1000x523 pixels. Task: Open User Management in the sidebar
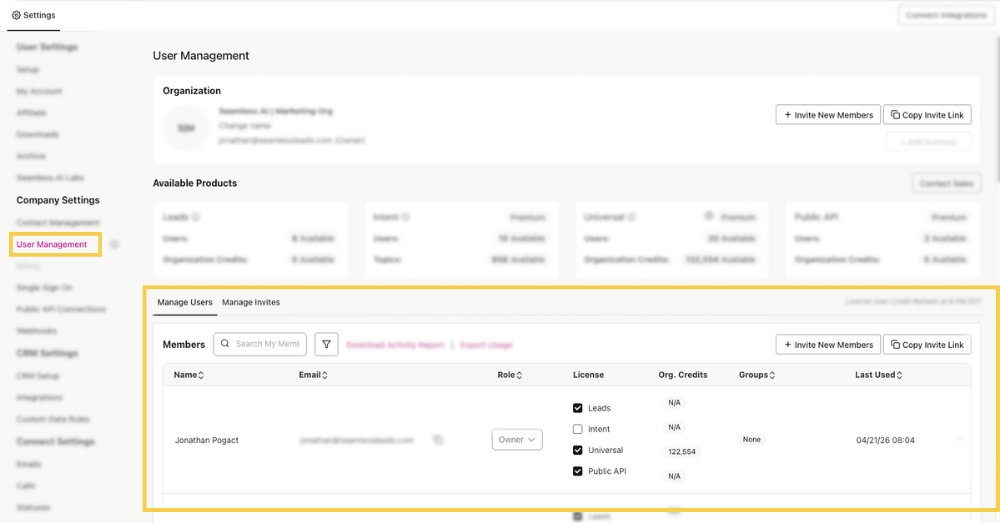tap(52, 244)
